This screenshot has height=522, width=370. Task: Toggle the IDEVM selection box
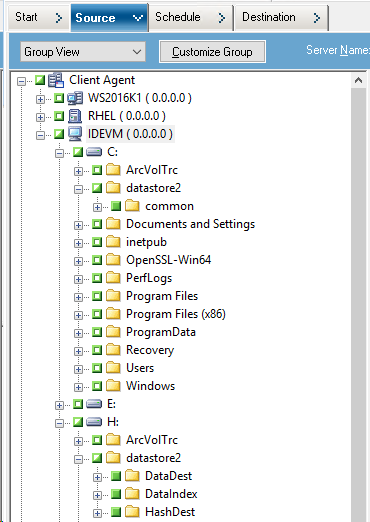click(59, 134)
